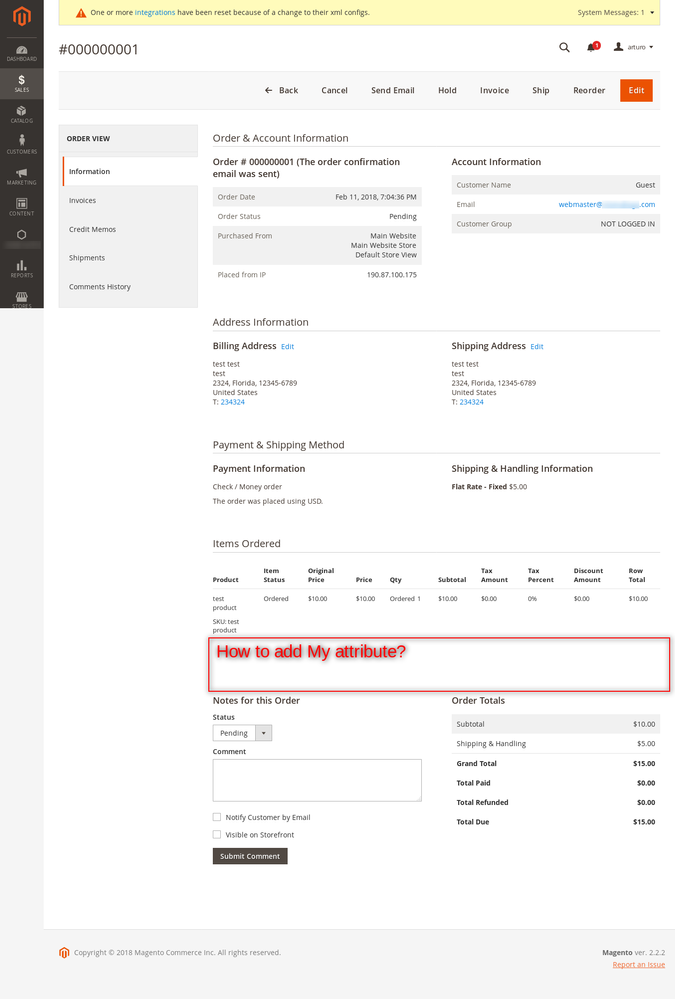Edit the Billing Address link
Viewport: 675px width, 999px height.
(x=287, y=347)
